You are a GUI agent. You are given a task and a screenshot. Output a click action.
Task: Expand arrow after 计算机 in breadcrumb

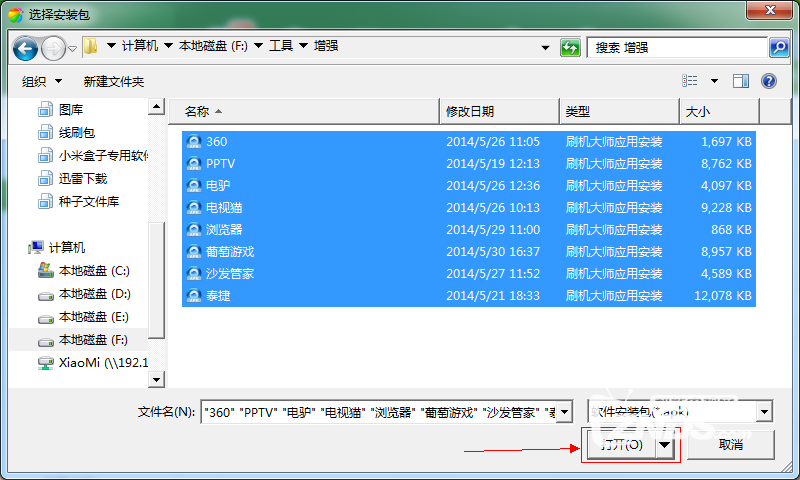(168, 46)
